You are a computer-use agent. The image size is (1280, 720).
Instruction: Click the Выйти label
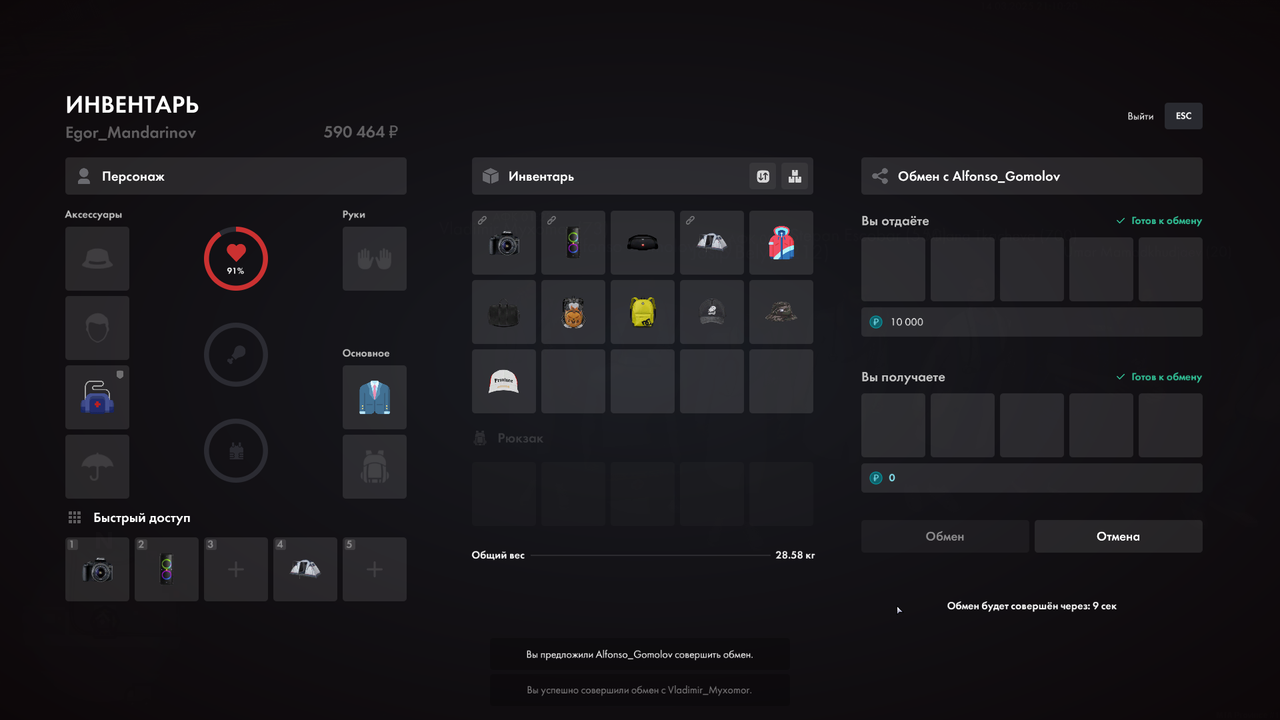1140,116
